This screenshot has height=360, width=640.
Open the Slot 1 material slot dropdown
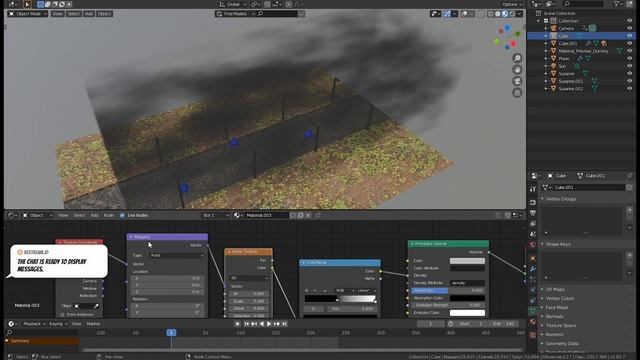point(215,215)
